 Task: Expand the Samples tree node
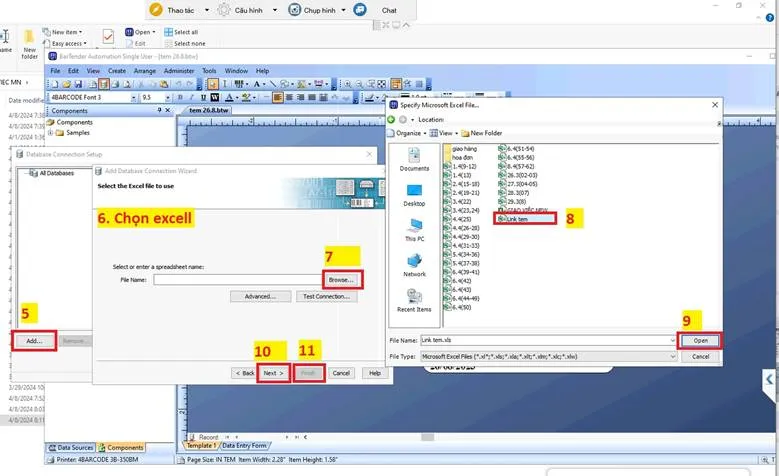(x=49, y=132)
